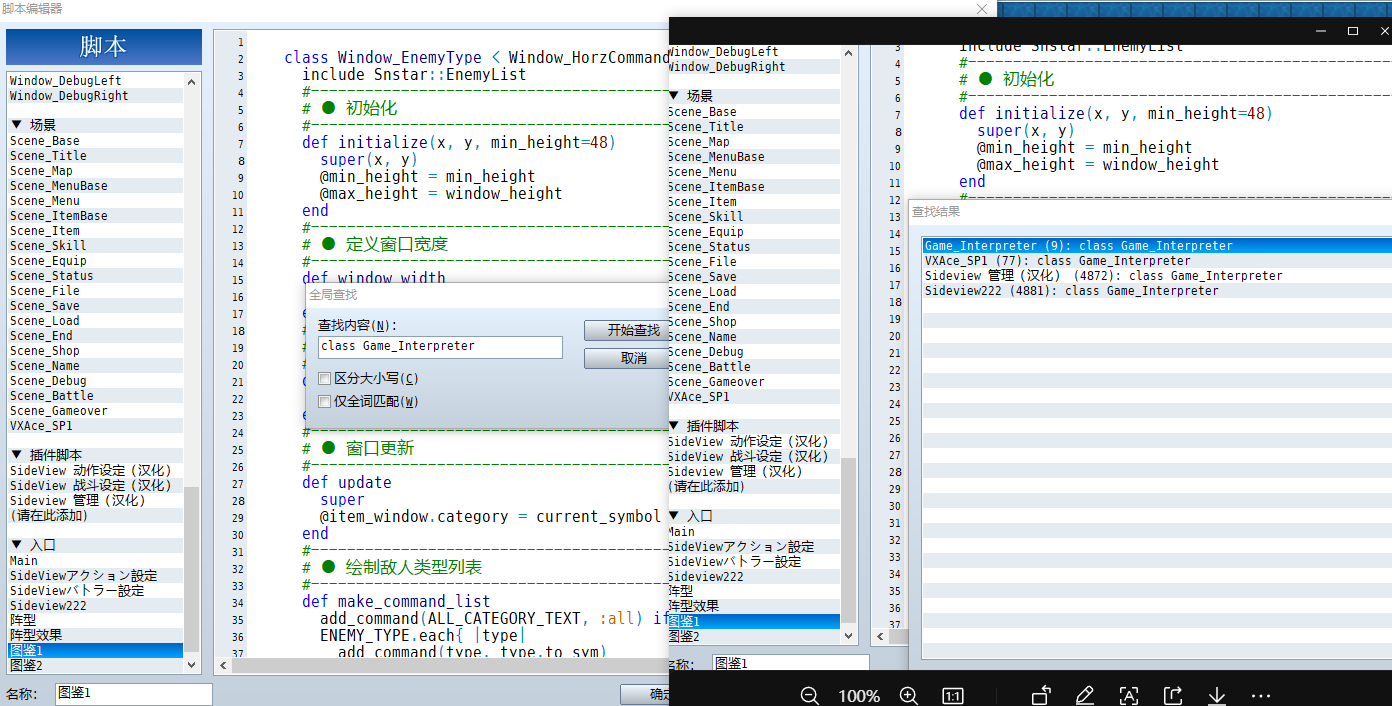Cancel the global search with 取消
Viewport: 1392px width, 706px height.
(626, 358)
